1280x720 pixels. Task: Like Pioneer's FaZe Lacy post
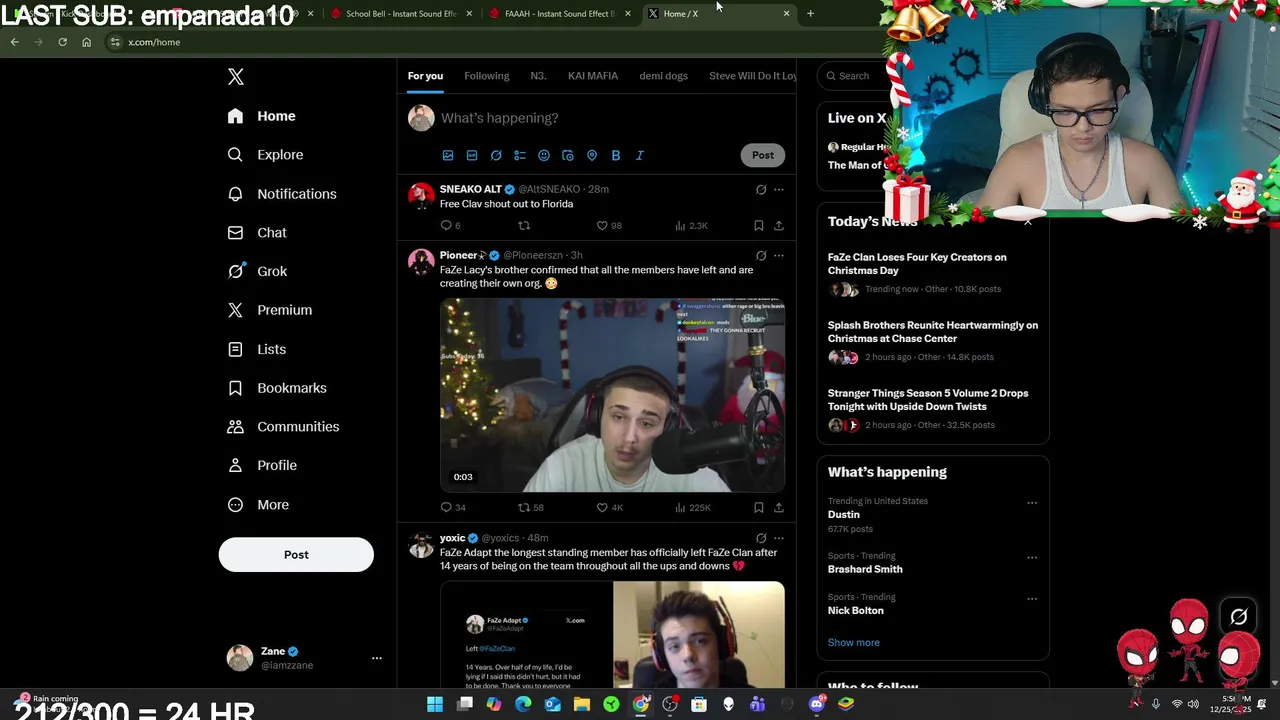(609, 508)
